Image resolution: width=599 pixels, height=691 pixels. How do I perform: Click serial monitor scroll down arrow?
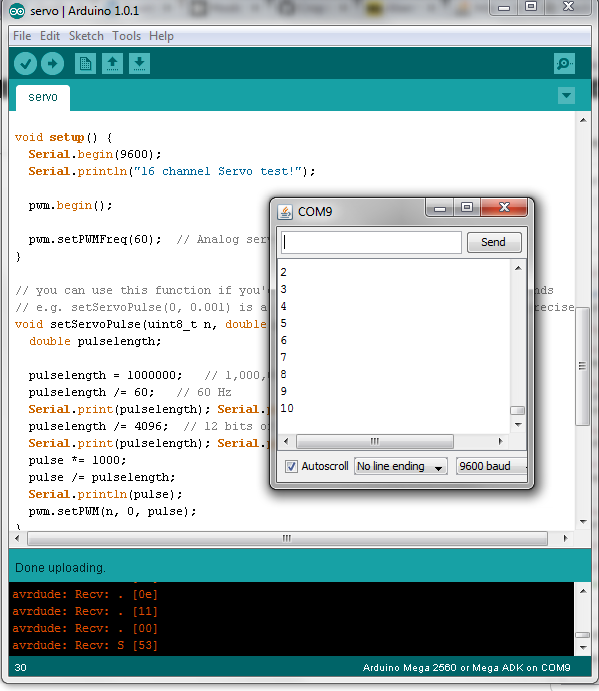click(x=518, y=425)
